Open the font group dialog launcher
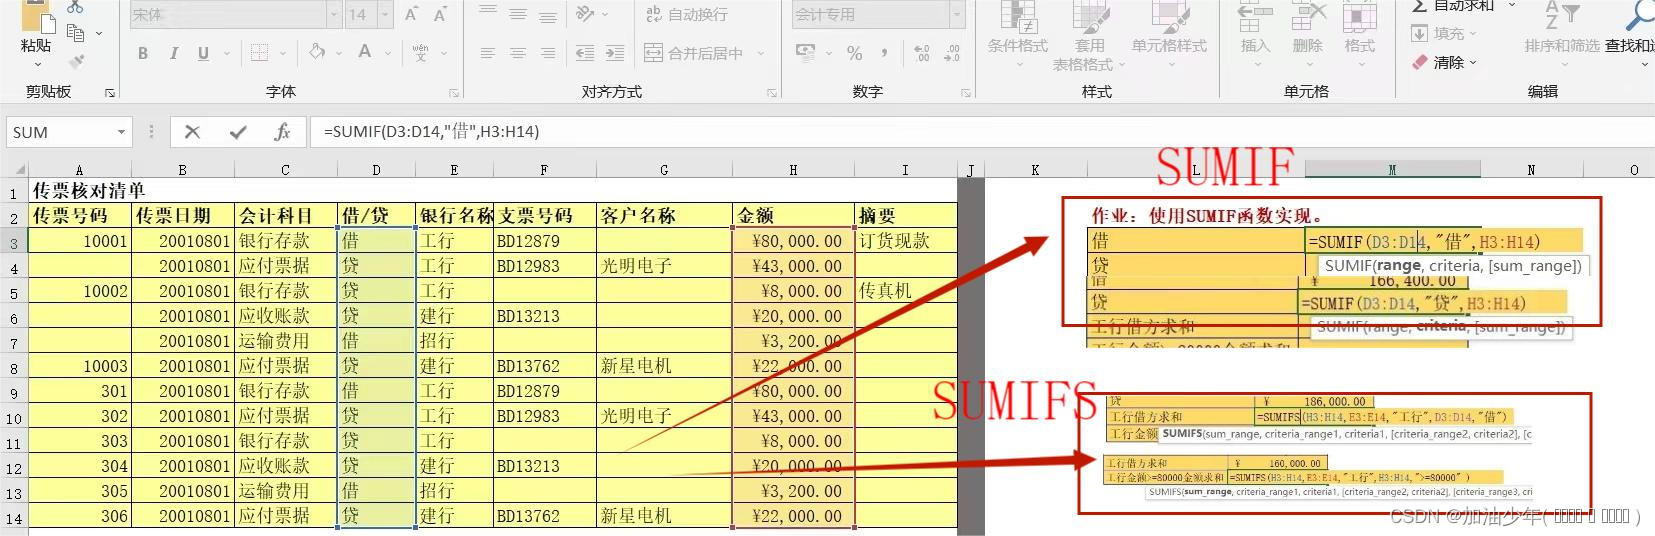This screenshot has width=1655, height=536. tap(454, 93)
